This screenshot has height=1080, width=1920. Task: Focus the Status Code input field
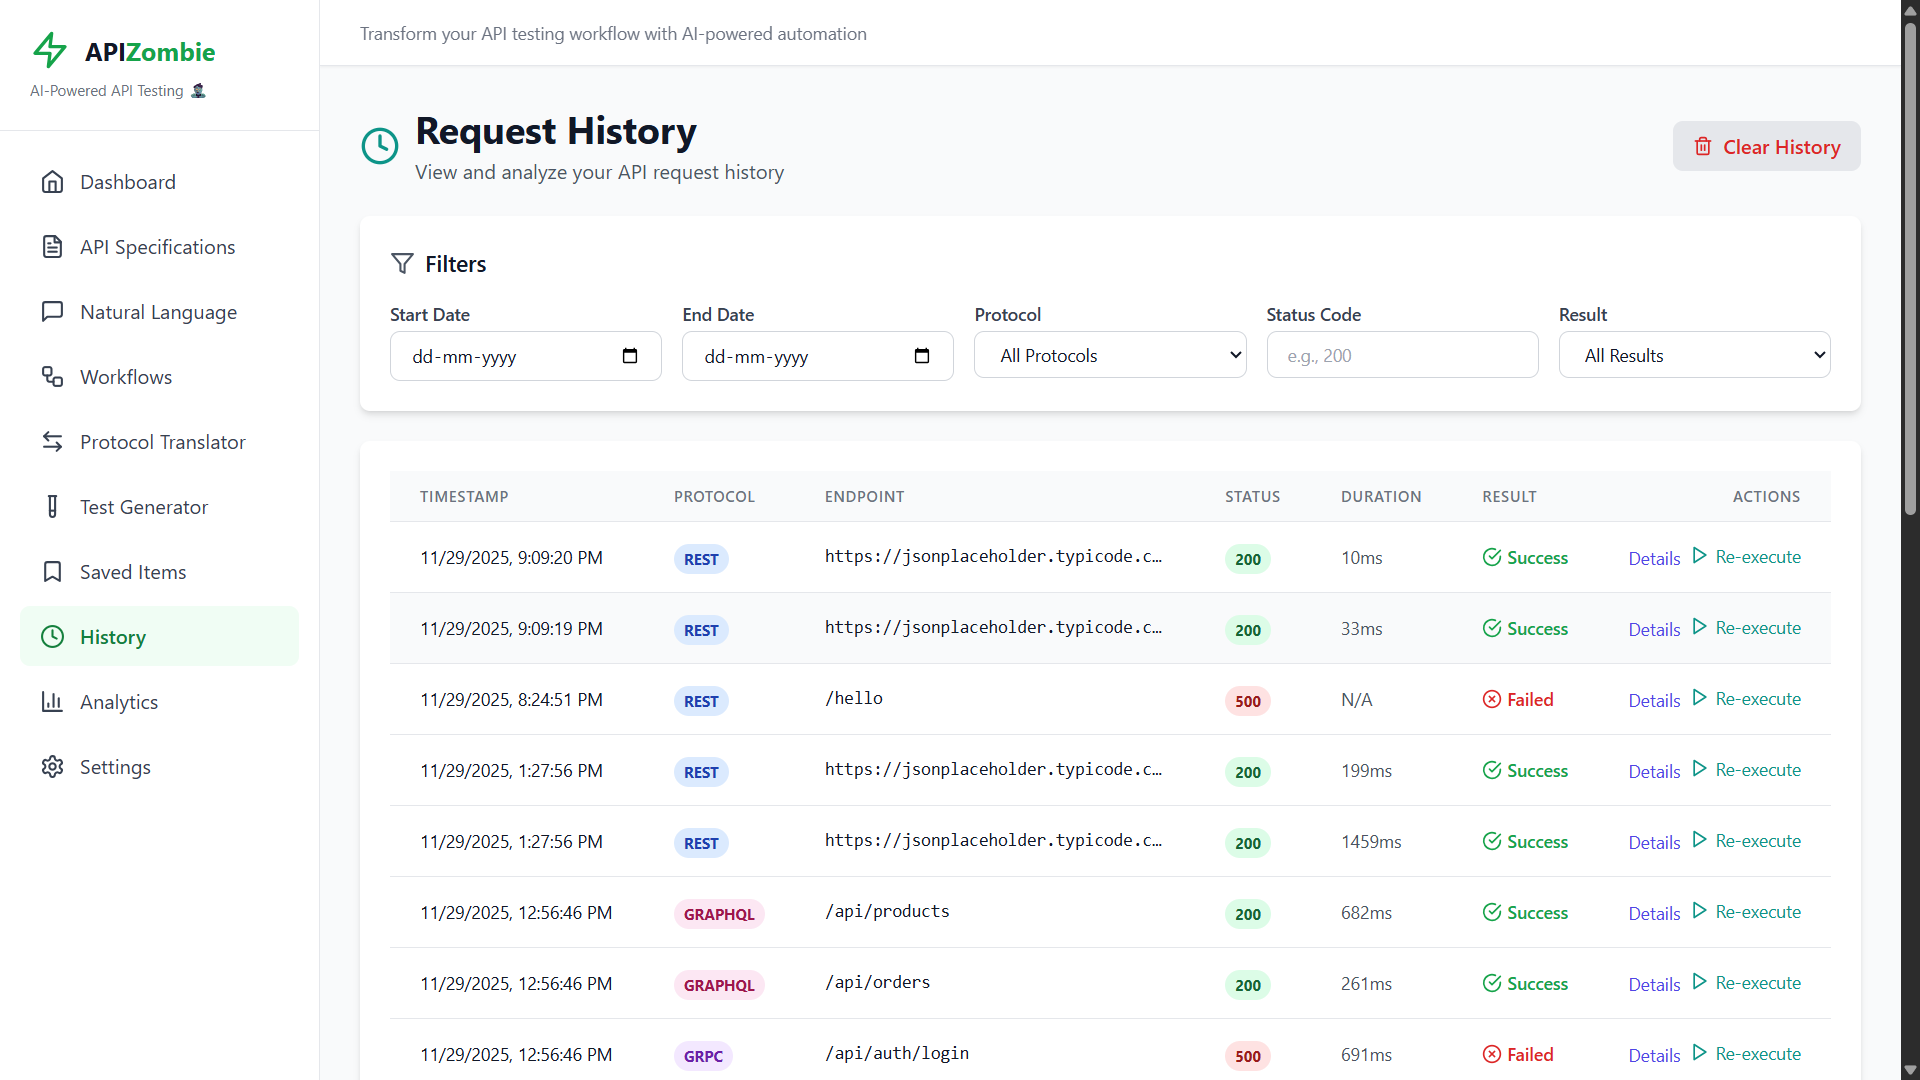tap(1402, 355)
